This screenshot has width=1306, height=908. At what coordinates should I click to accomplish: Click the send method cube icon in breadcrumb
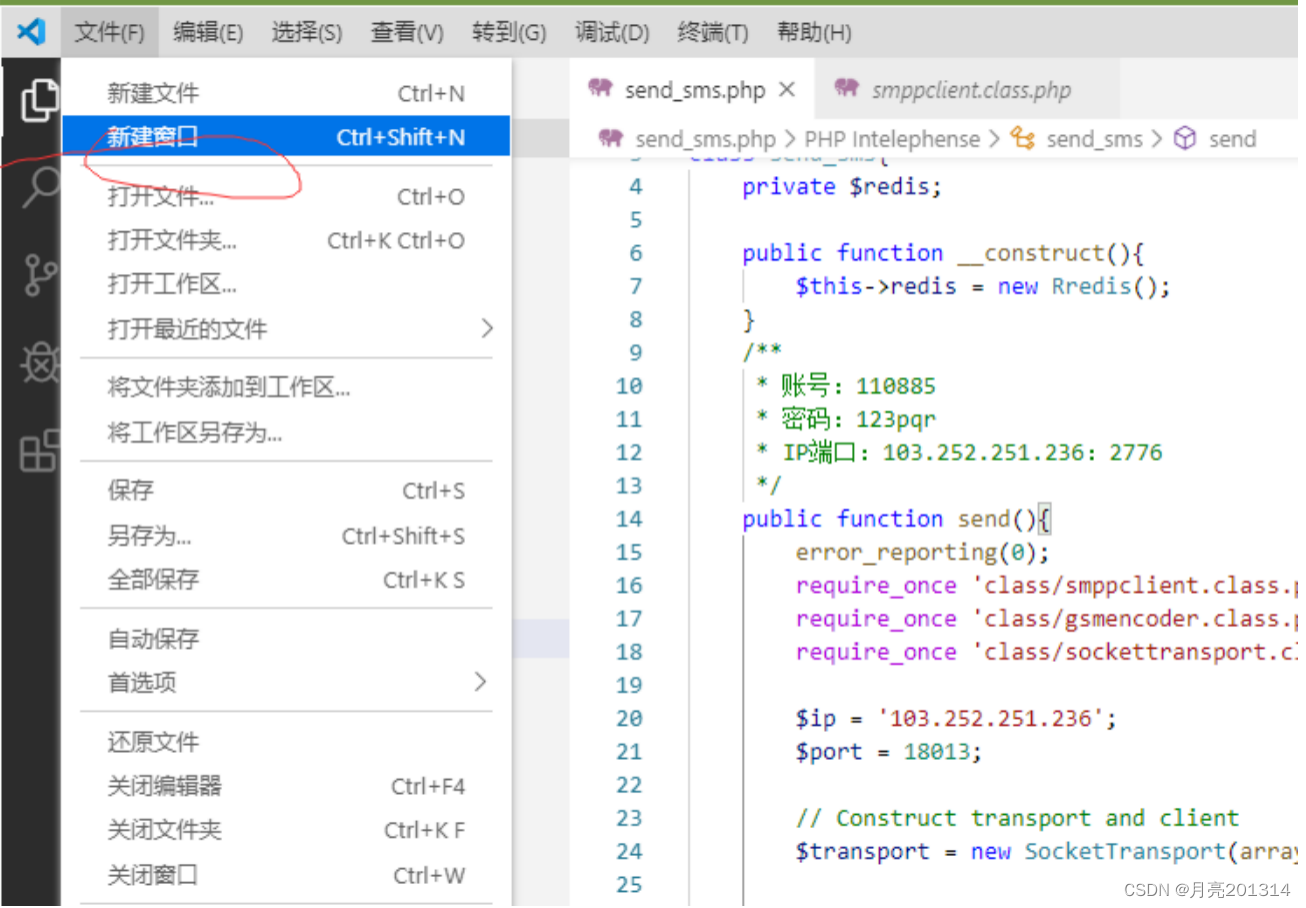(1185, 138)
